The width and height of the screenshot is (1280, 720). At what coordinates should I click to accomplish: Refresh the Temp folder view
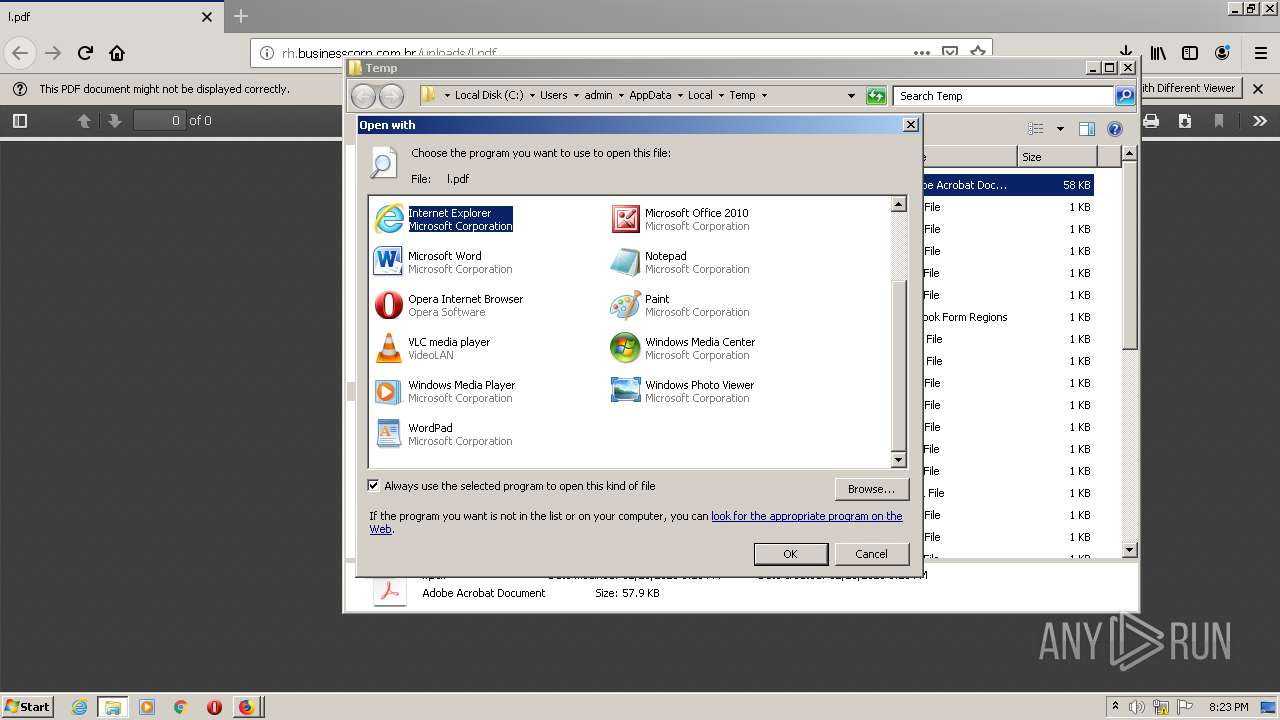pyautogui.click(x=876, y=96)
